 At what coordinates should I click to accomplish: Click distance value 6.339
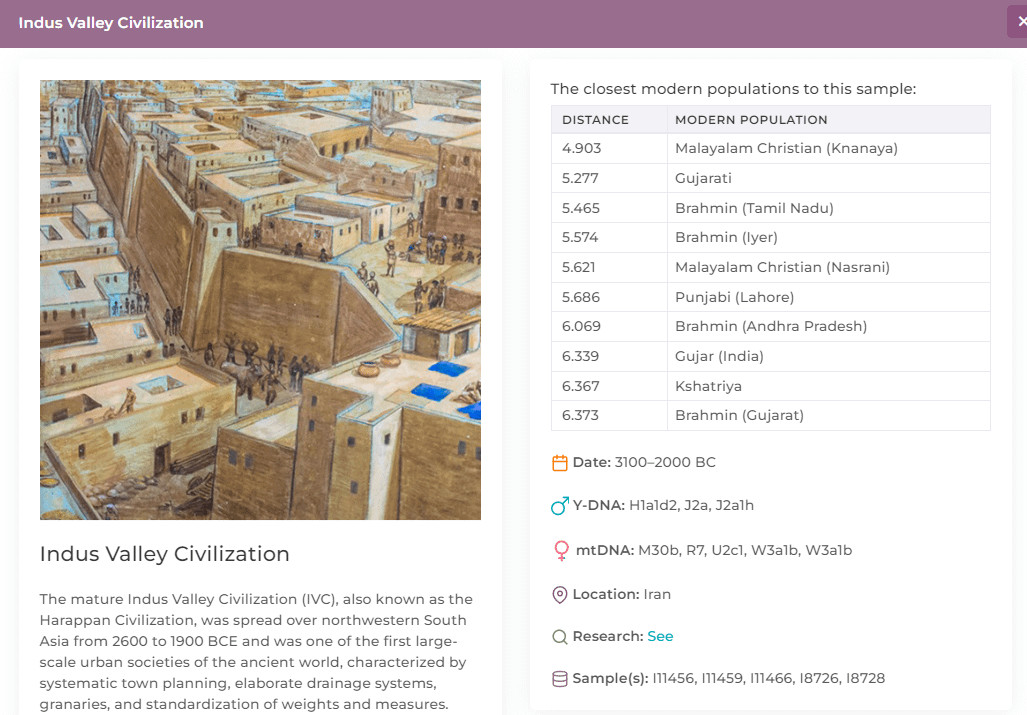pos(580,356)
